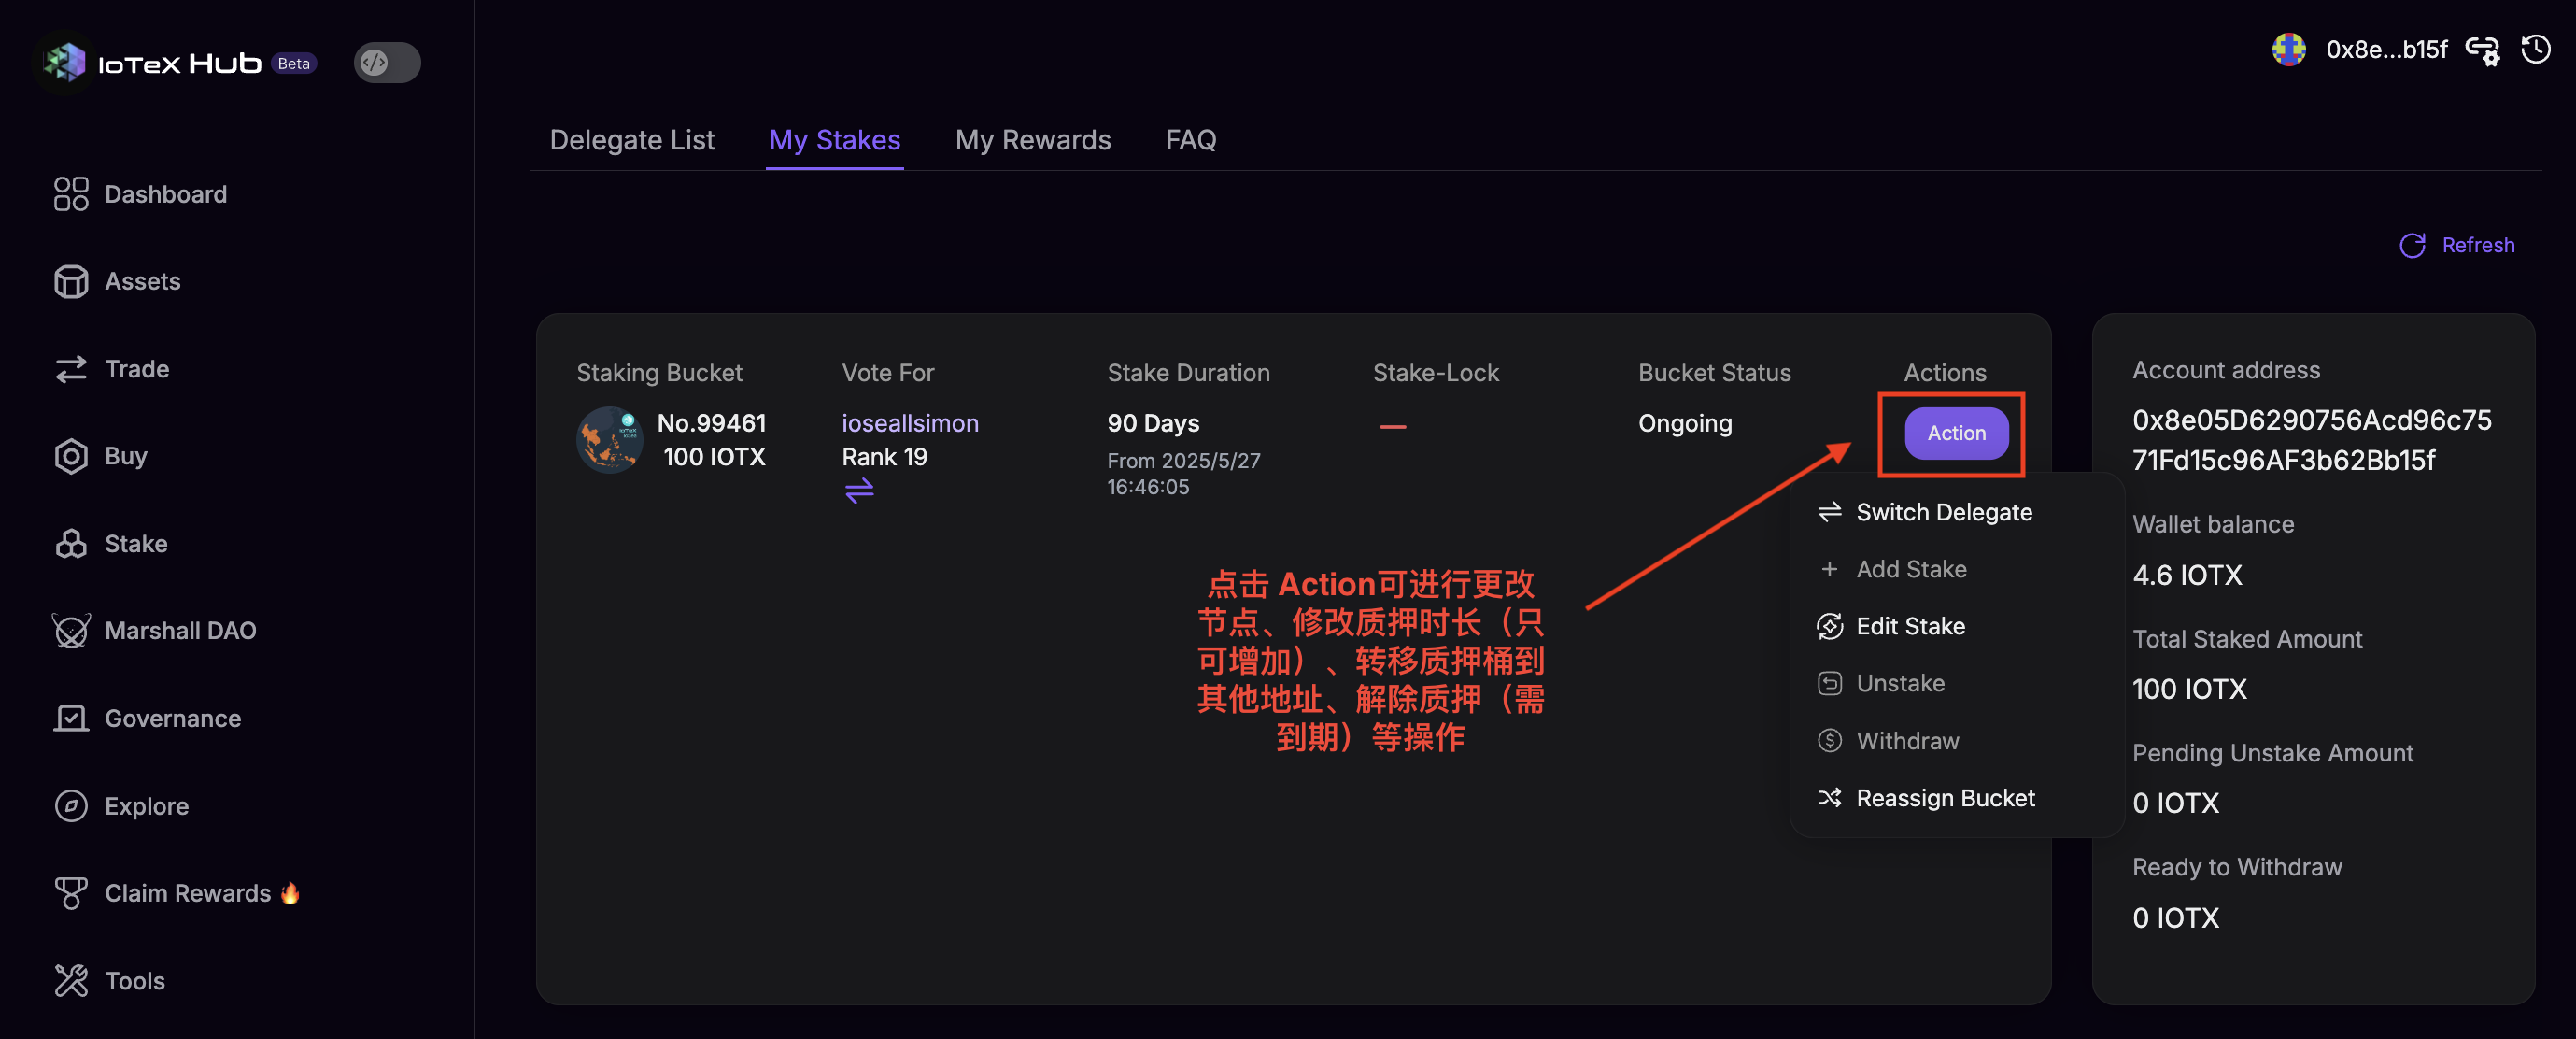2576x1039 pixels.
Task: Switch to the Delegate List tab
Action: coord(631,140)
